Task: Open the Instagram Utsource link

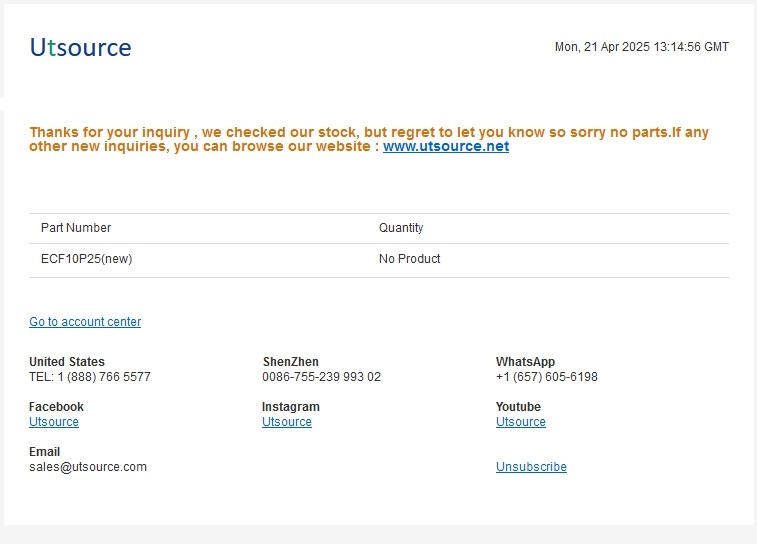Action: tap(287, 421)
